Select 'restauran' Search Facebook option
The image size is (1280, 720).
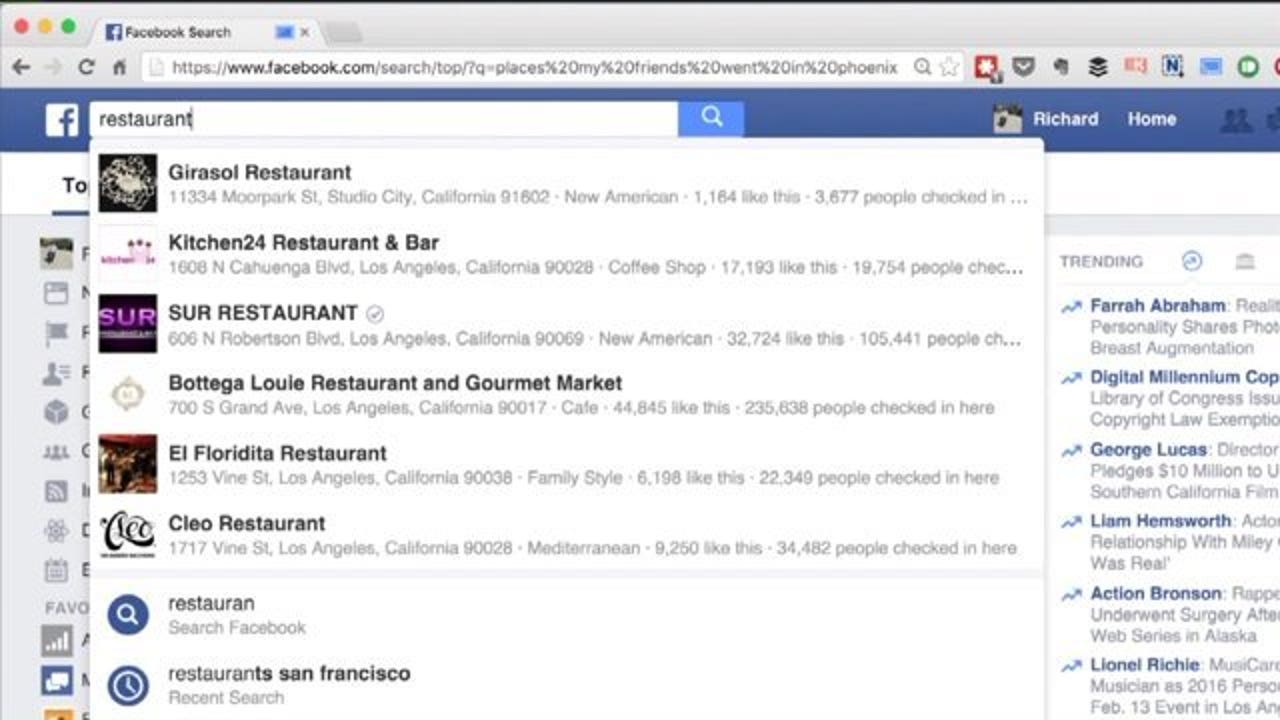(211, 604)
